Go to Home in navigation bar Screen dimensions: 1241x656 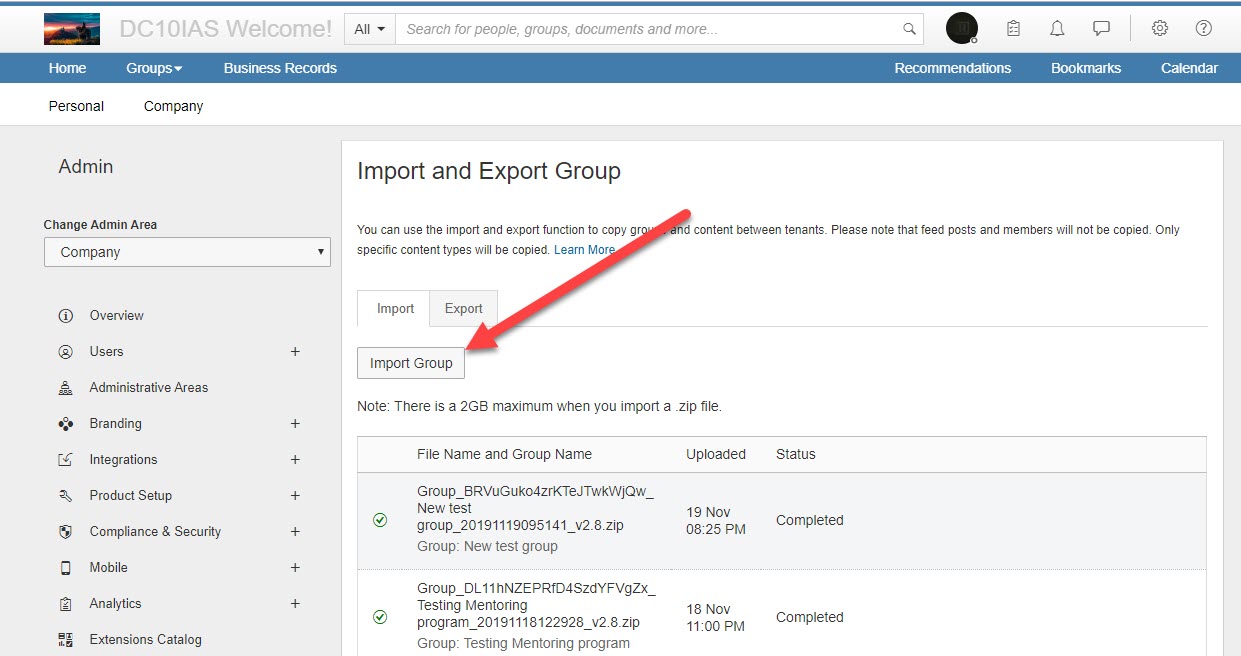pos(67,68)
